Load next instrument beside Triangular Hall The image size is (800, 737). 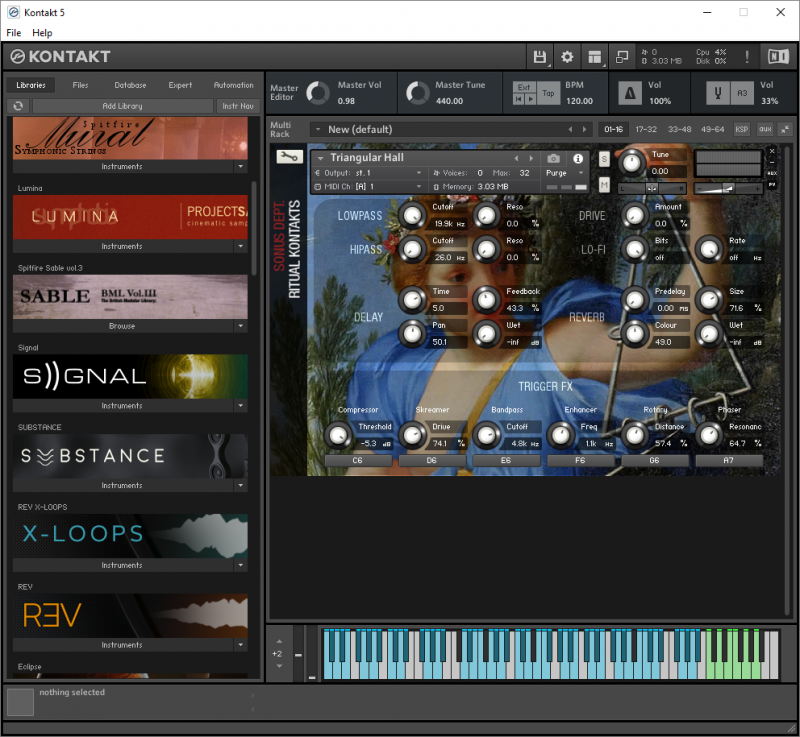(531, 159)
